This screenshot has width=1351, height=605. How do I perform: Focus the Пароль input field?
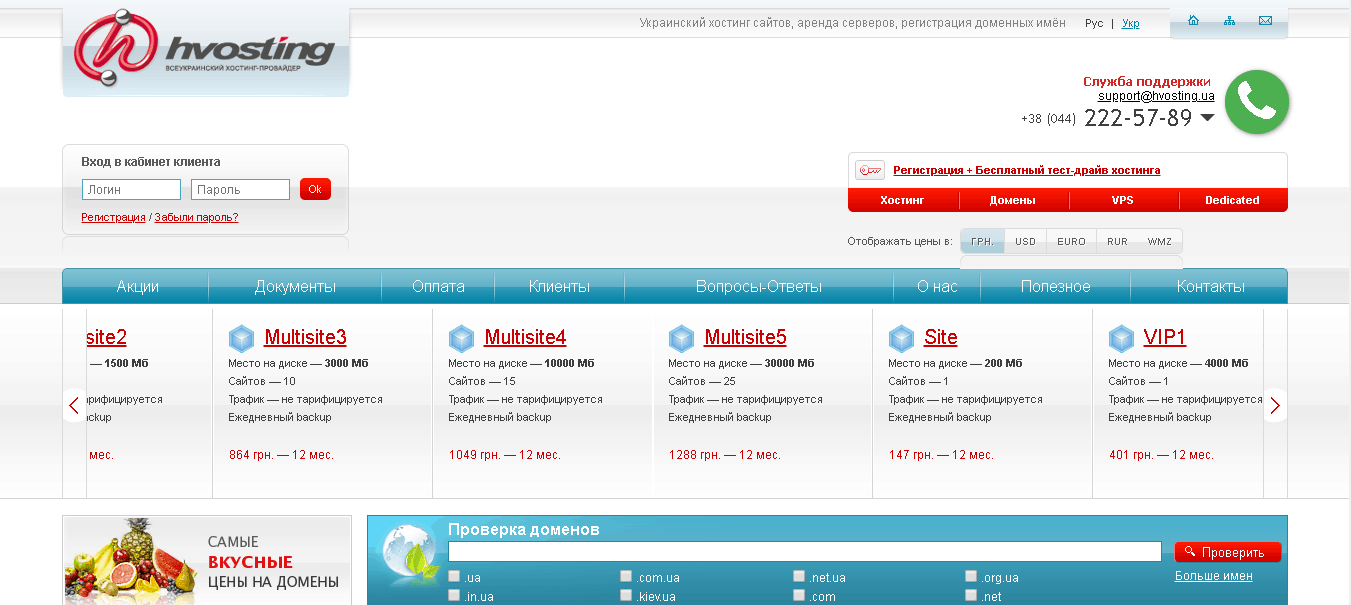pos(240,189)
